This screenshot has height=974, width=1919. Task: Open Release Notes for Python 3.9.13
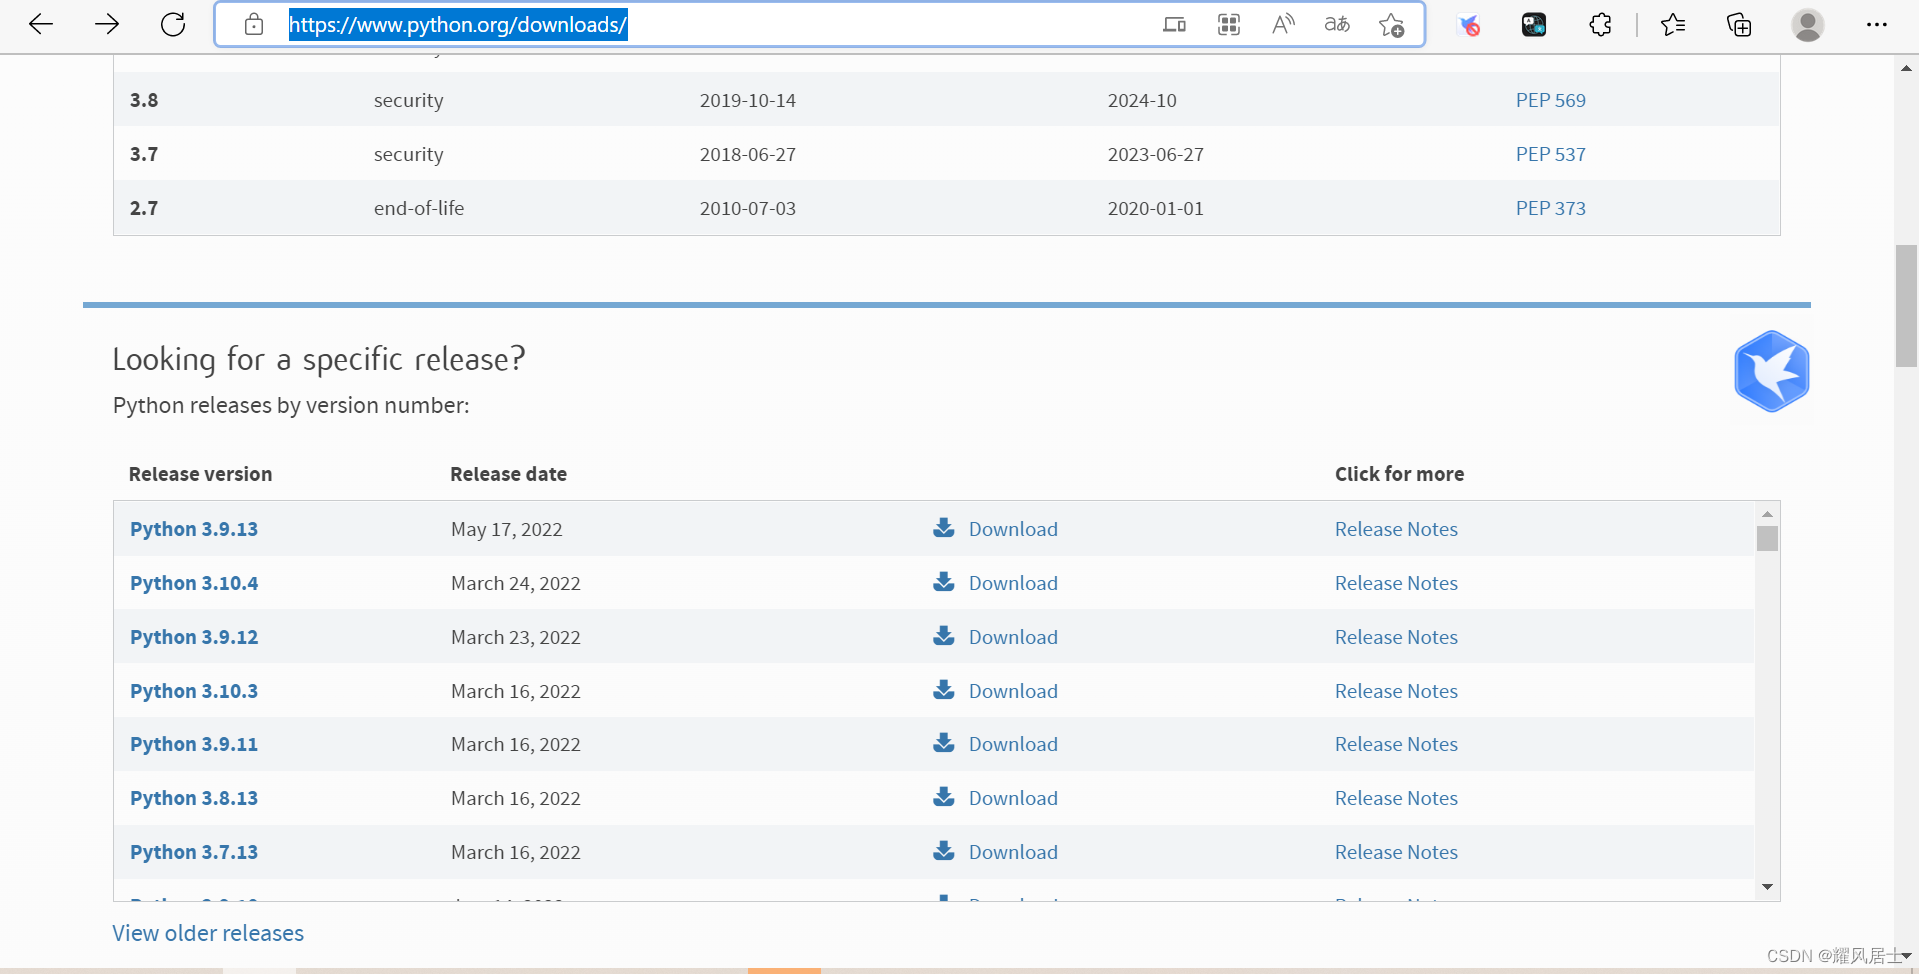1396,529
